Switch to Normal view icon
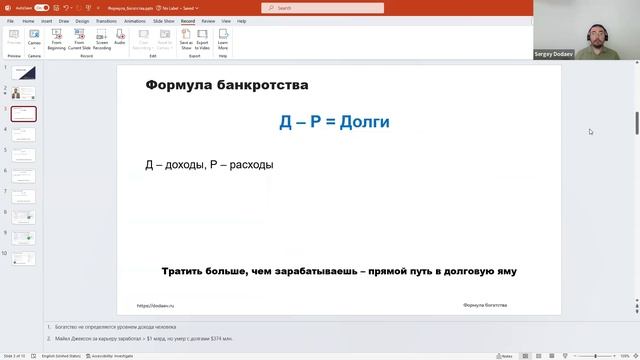The image size is (640, 360). (525, 356)
